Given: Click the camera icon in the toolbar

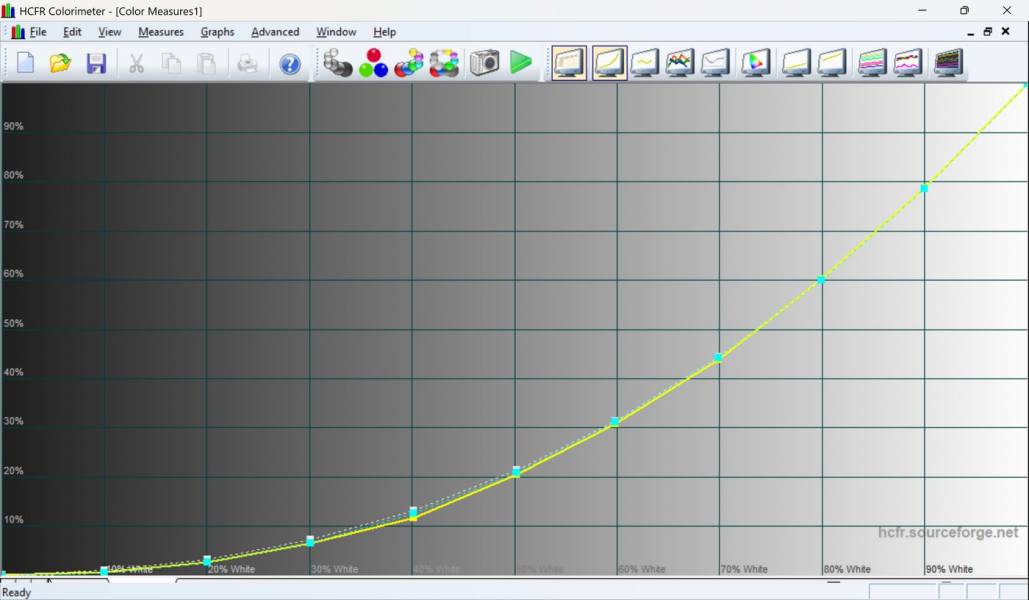Looking at the screenshot, I should click(x=484, y=63).
